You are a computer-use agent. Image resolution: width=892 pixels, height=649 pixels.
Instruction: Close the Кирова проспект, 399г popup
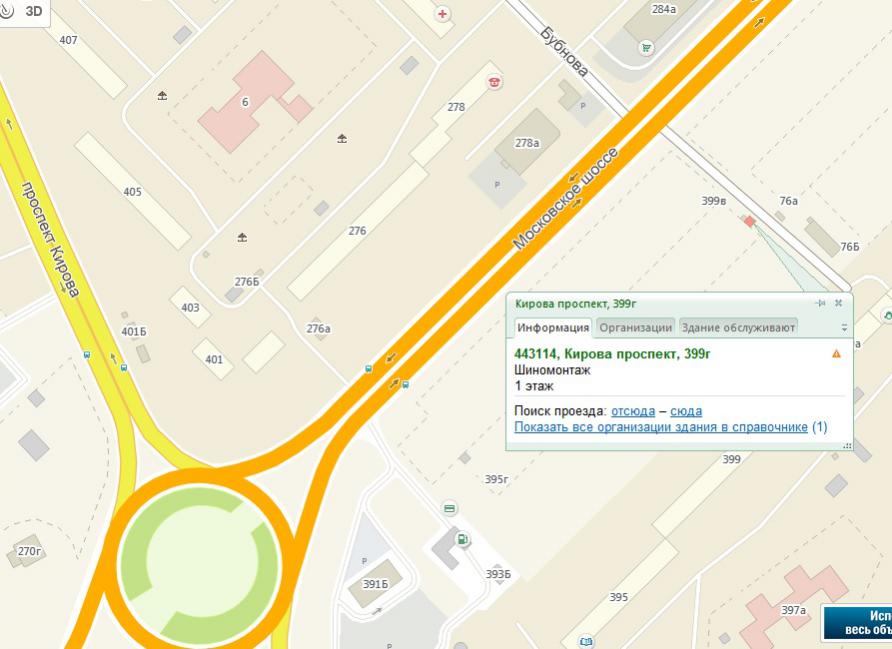coord(839,303)
